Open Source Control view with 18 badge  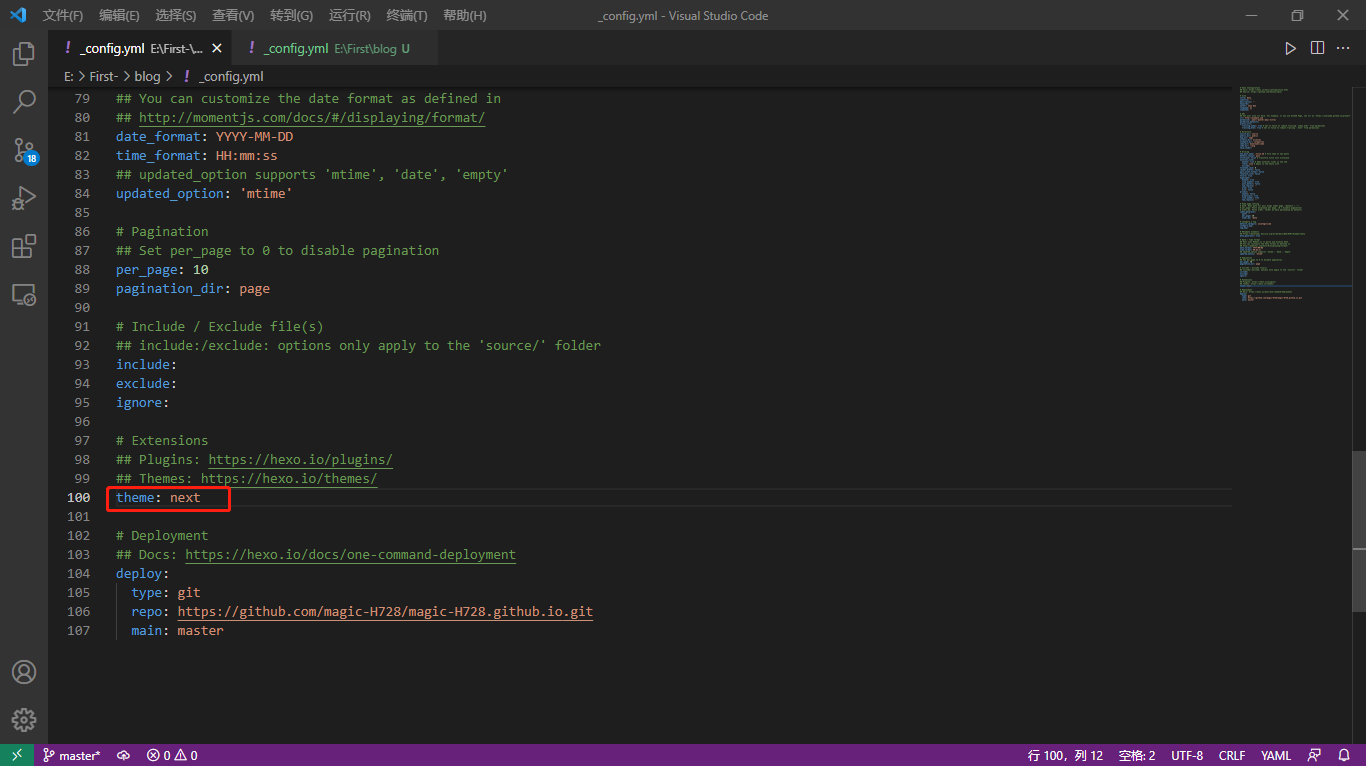(x=24, y=150)
